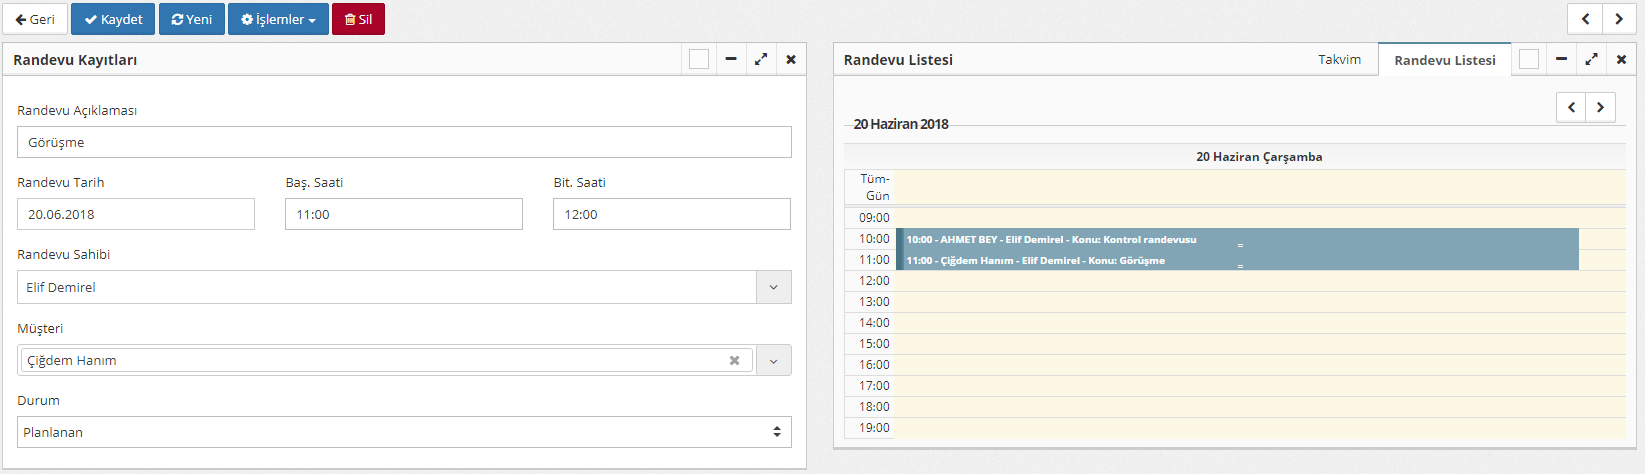
Task: Navigate to previous record at top right
Action: [x=1585, y=19]
